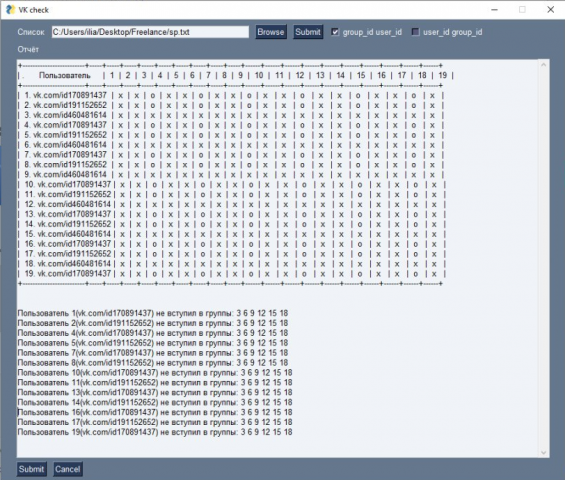
Task: Select row 3. vk.com/id460481614
Action: [231, 115]
